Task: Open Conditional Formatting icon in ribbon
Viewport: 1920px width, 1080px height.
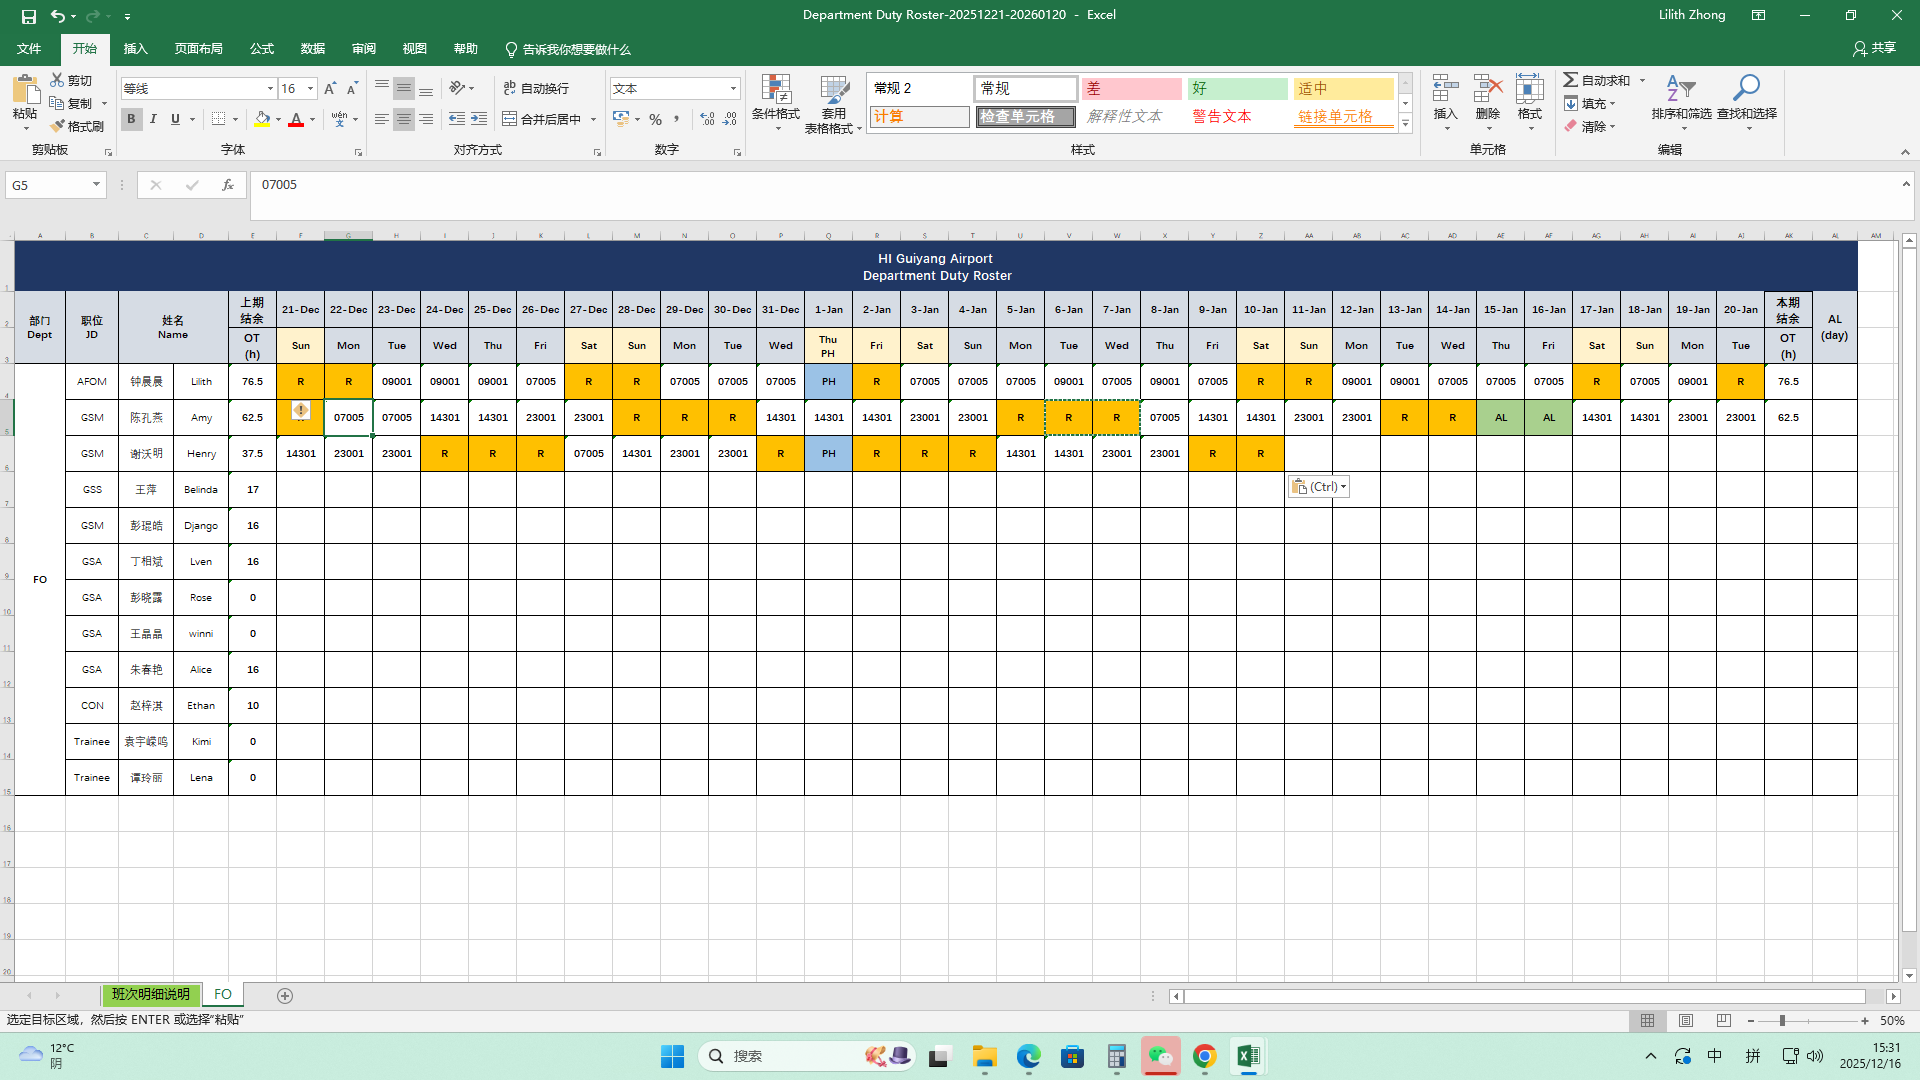Action: click(x=776, y=90)
